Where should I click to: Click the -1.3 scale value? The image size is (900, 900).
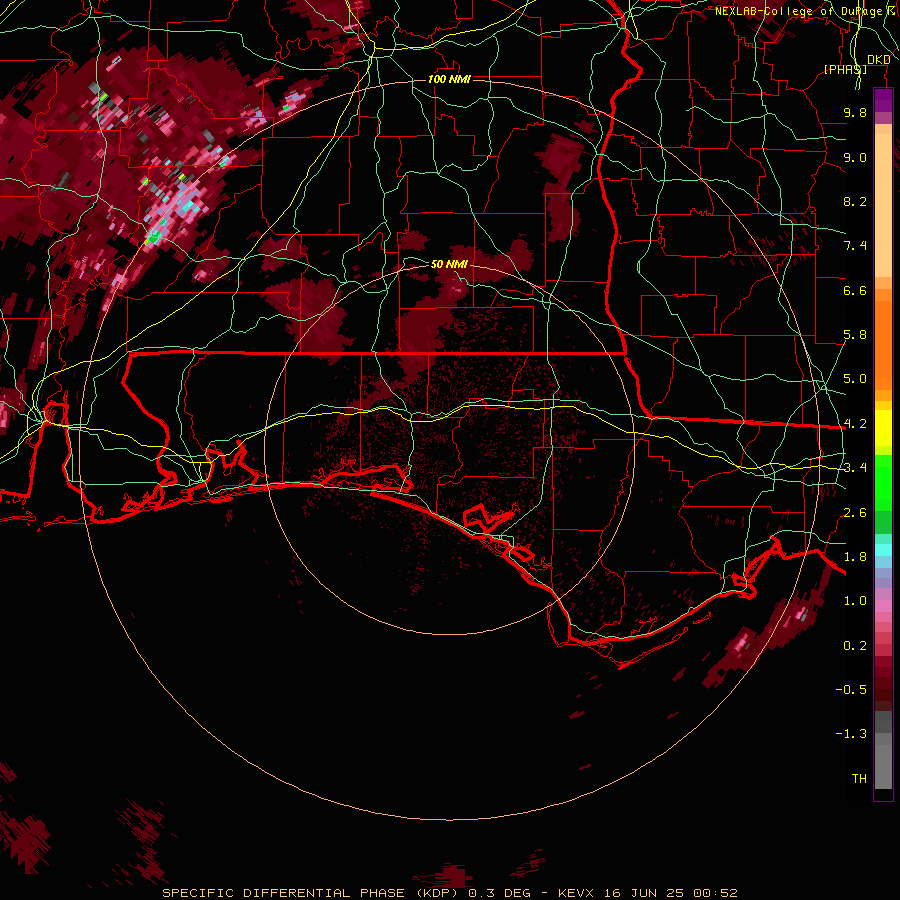(851, 734)
